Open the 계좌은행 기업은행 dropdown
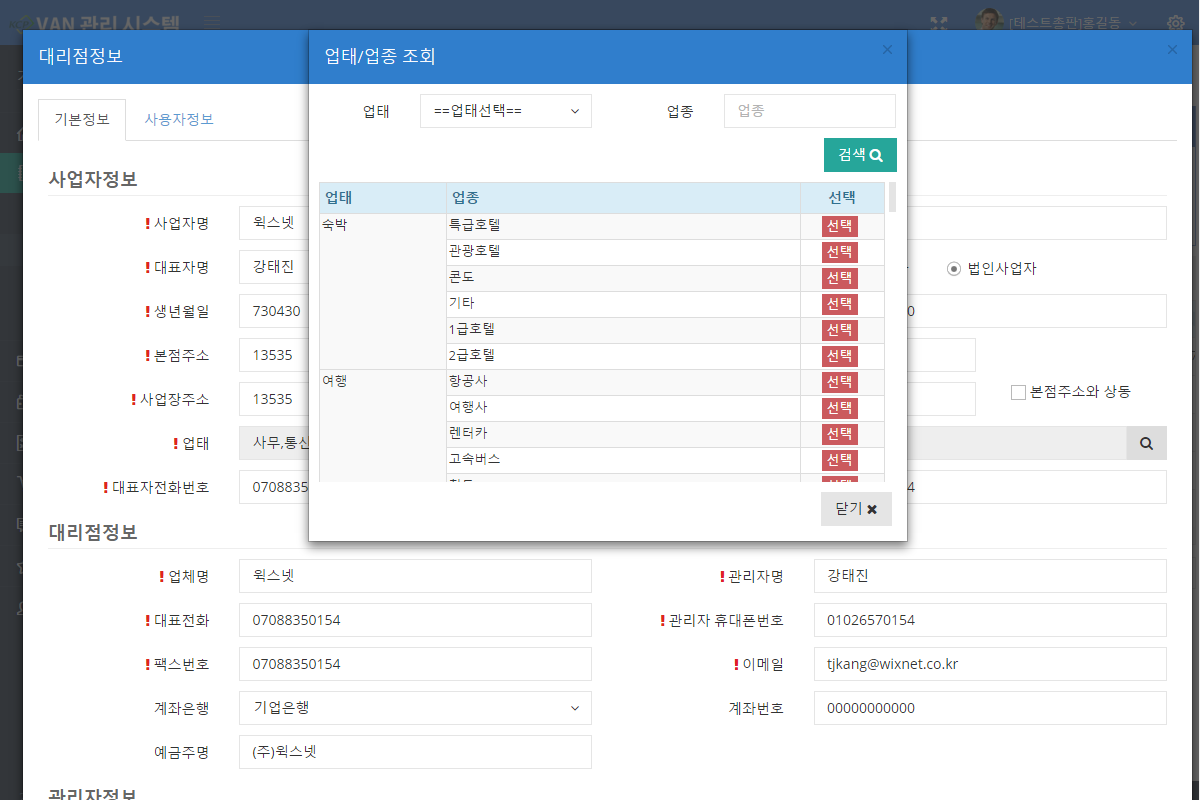 point(415,708)
